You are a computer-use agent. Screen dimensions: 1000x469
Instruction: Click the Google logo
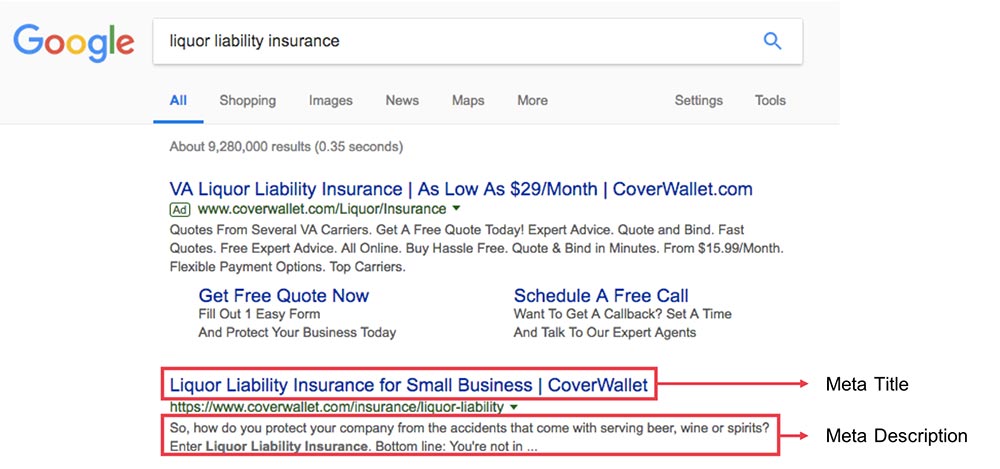tap(74, 42)
